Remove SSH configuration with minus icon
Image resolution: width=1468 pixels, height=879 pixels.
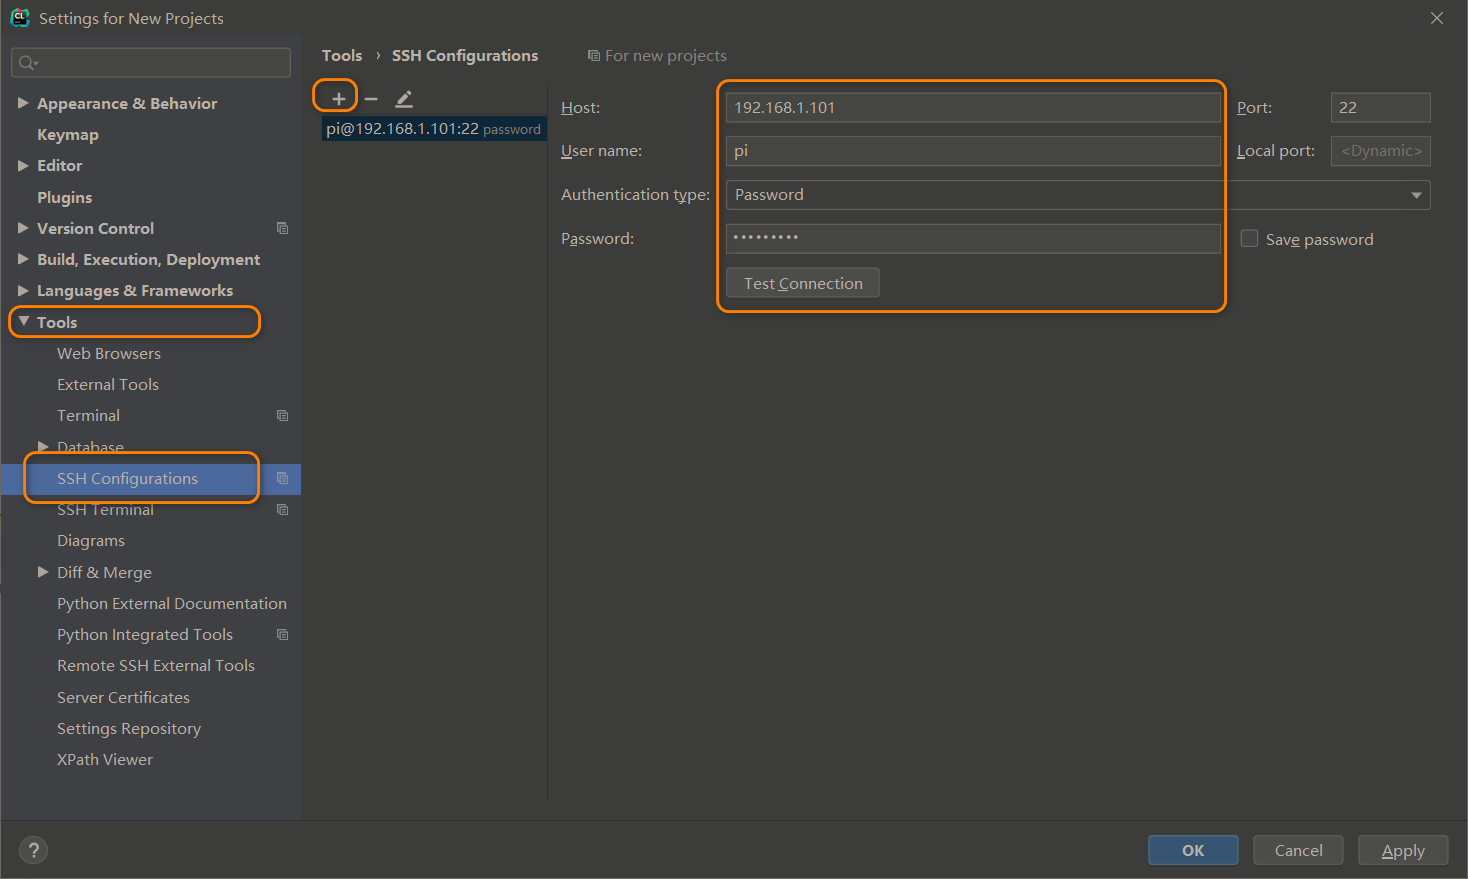pyautogui.click(x=371, y=98)
